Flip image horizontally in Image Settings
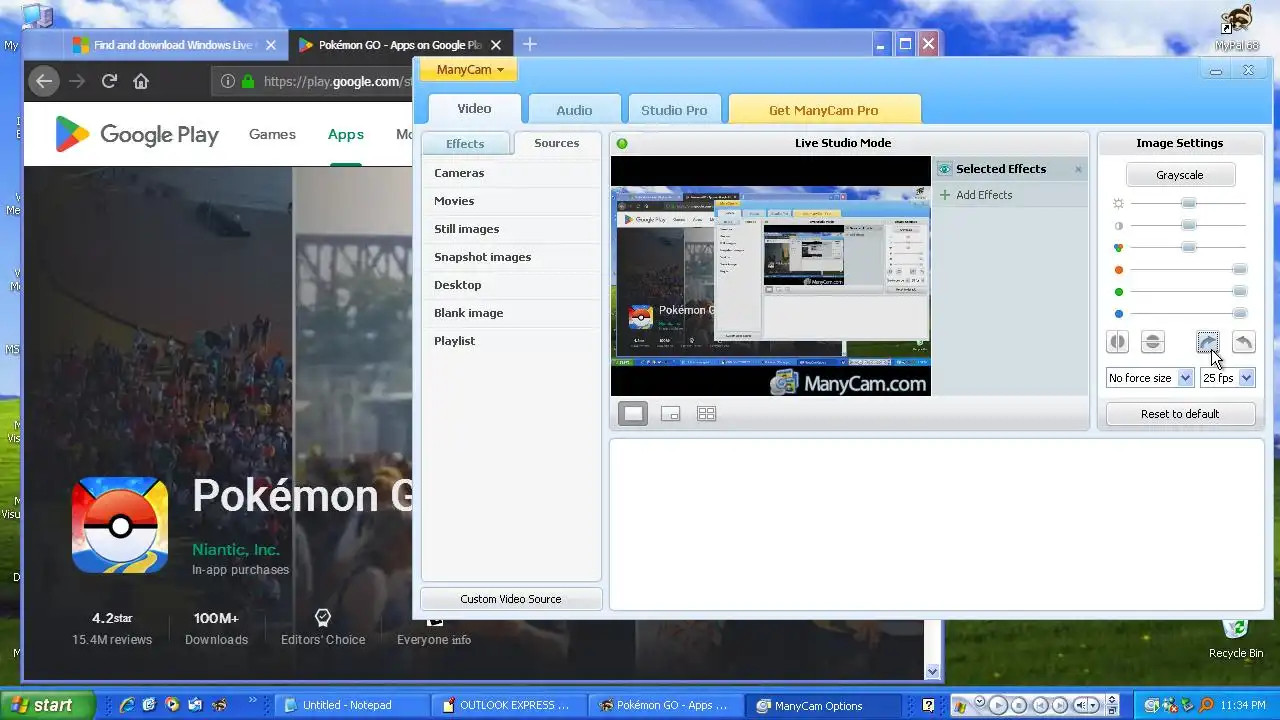 click(x=1117, y=342)
